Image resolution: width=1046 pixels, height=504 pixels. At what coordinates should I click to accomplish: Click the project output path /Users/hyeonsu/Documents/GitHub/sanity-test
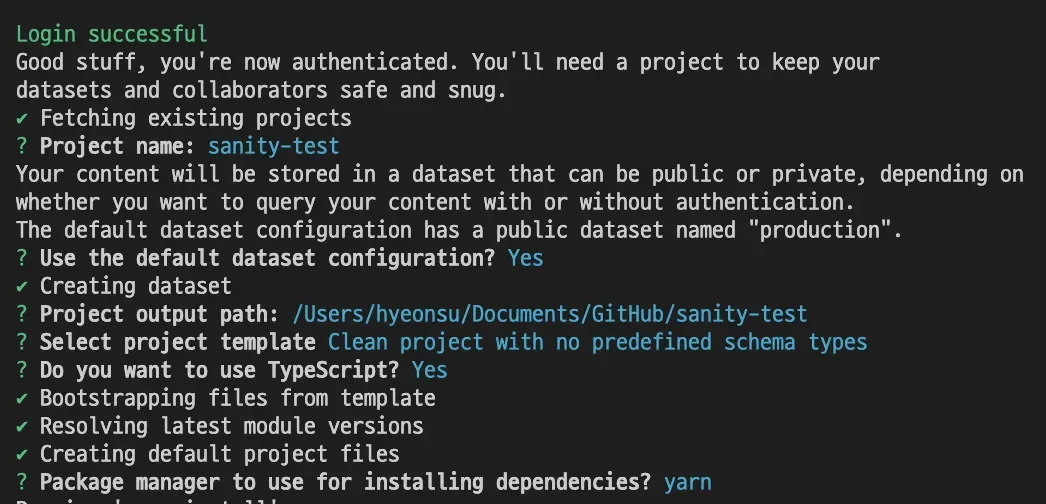(549, 314)
